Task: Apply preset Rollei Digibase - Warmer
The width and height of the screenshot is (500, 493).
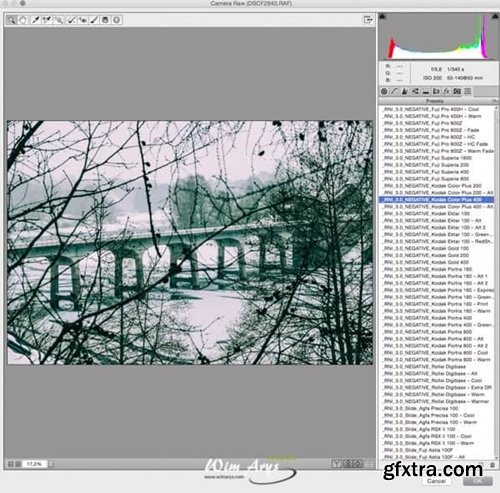Action: click(437, 401)
